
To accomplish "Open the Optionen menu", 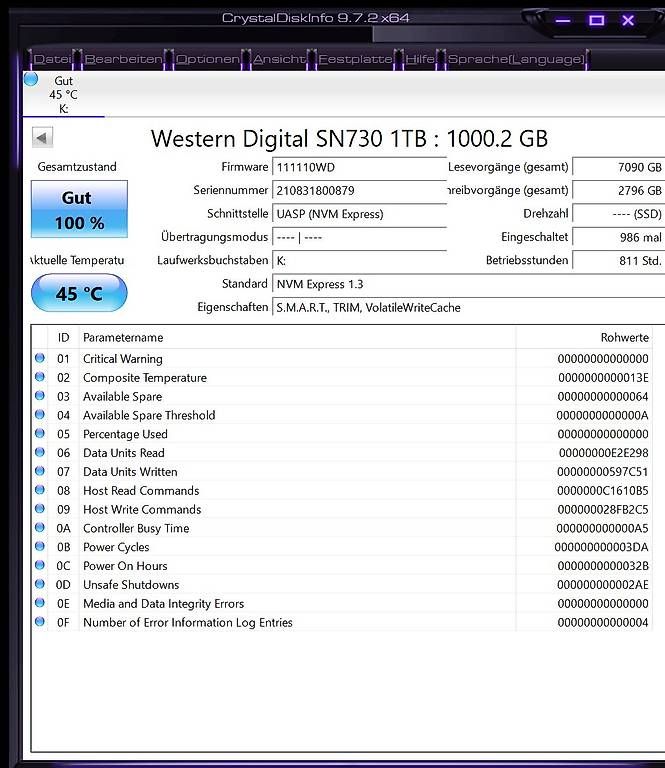I will [x=208, y=59].
